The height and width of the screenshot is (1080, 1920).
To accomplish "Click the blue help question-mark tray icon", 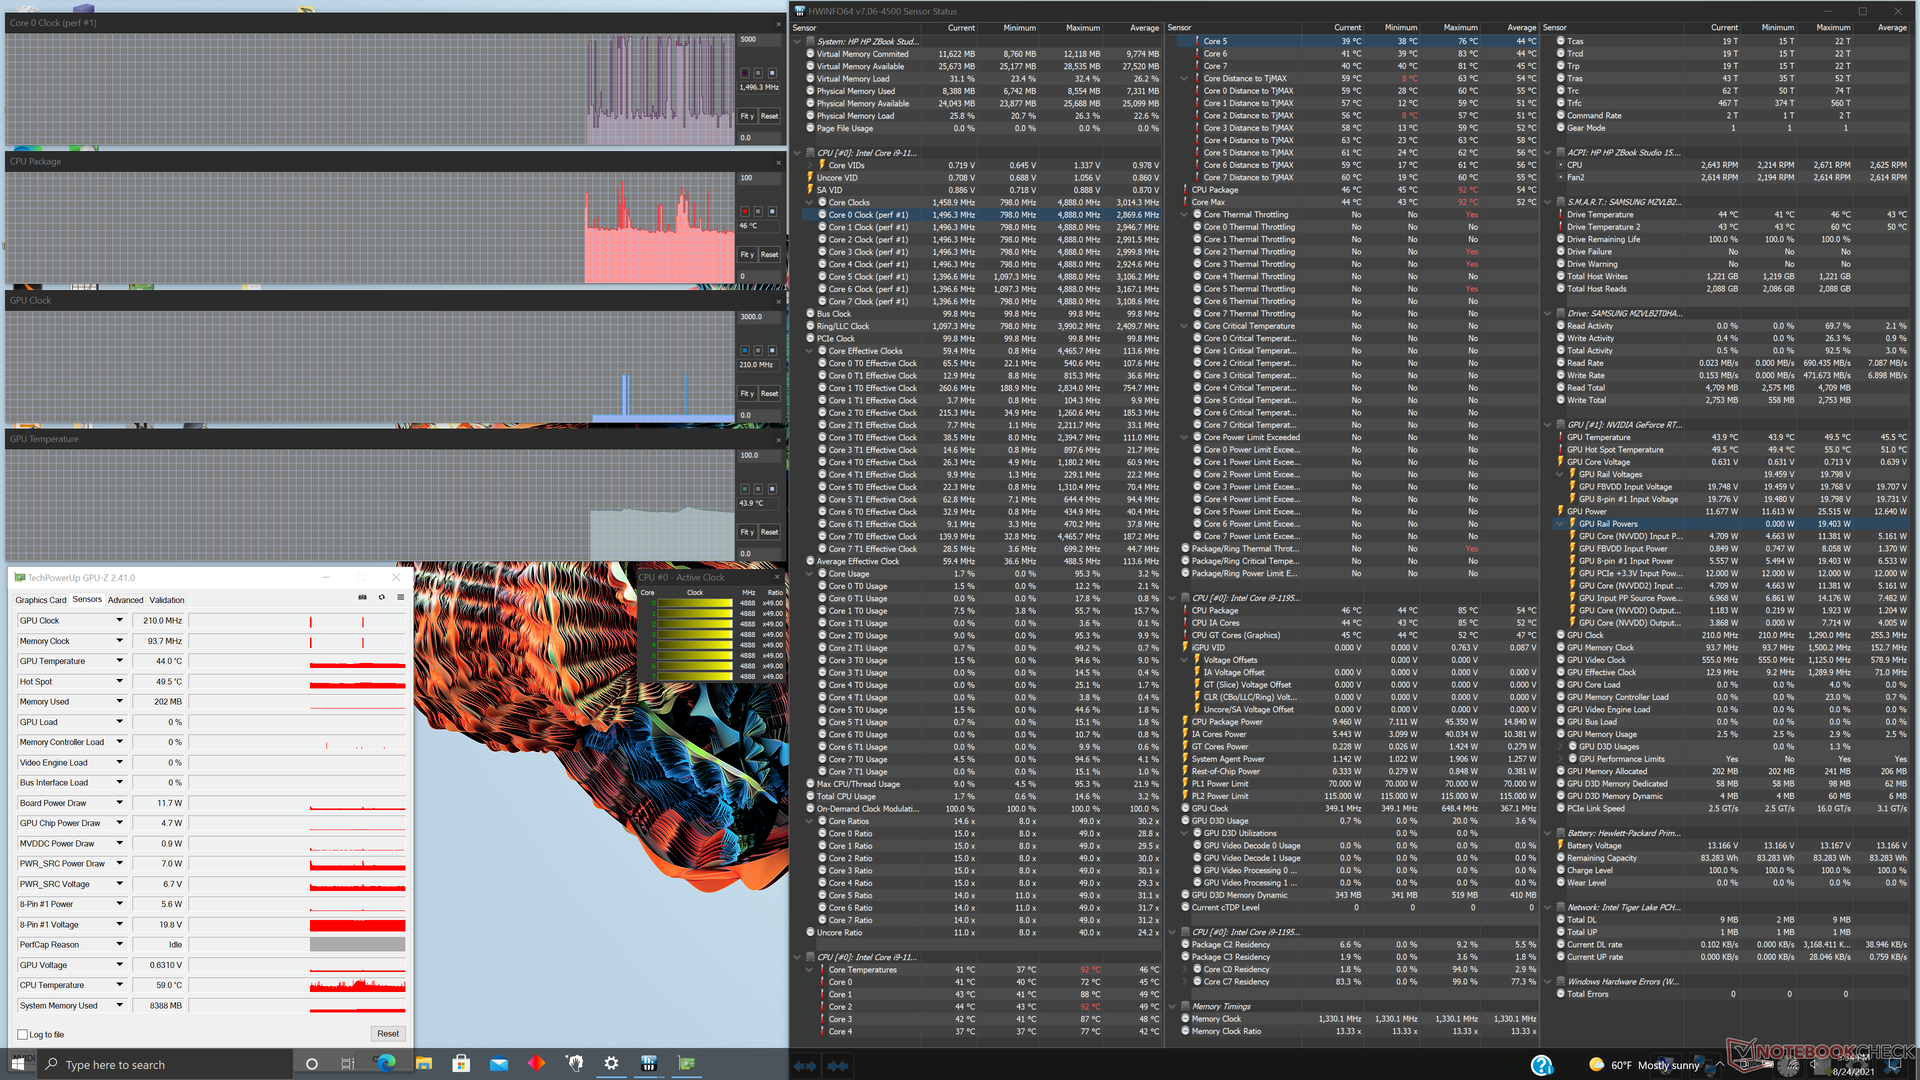I will pyautogui.click(x=1541, y=1065).
